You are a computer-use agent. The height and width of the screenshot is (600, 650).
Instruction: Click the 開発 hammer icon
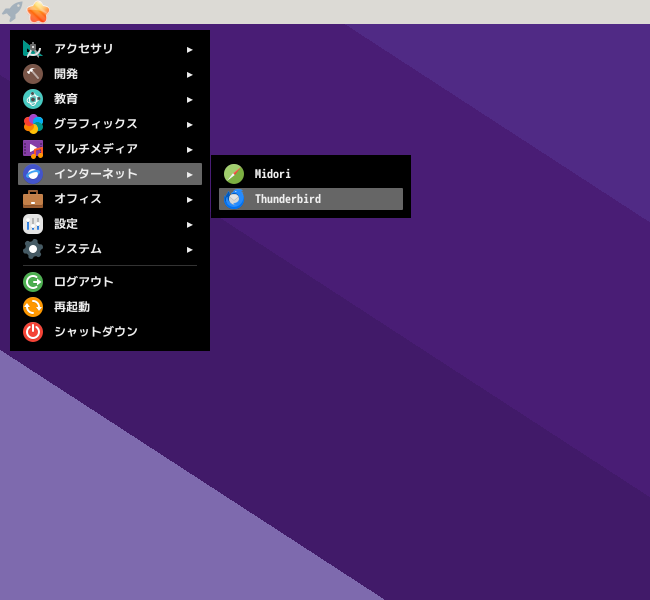[33, 74]
